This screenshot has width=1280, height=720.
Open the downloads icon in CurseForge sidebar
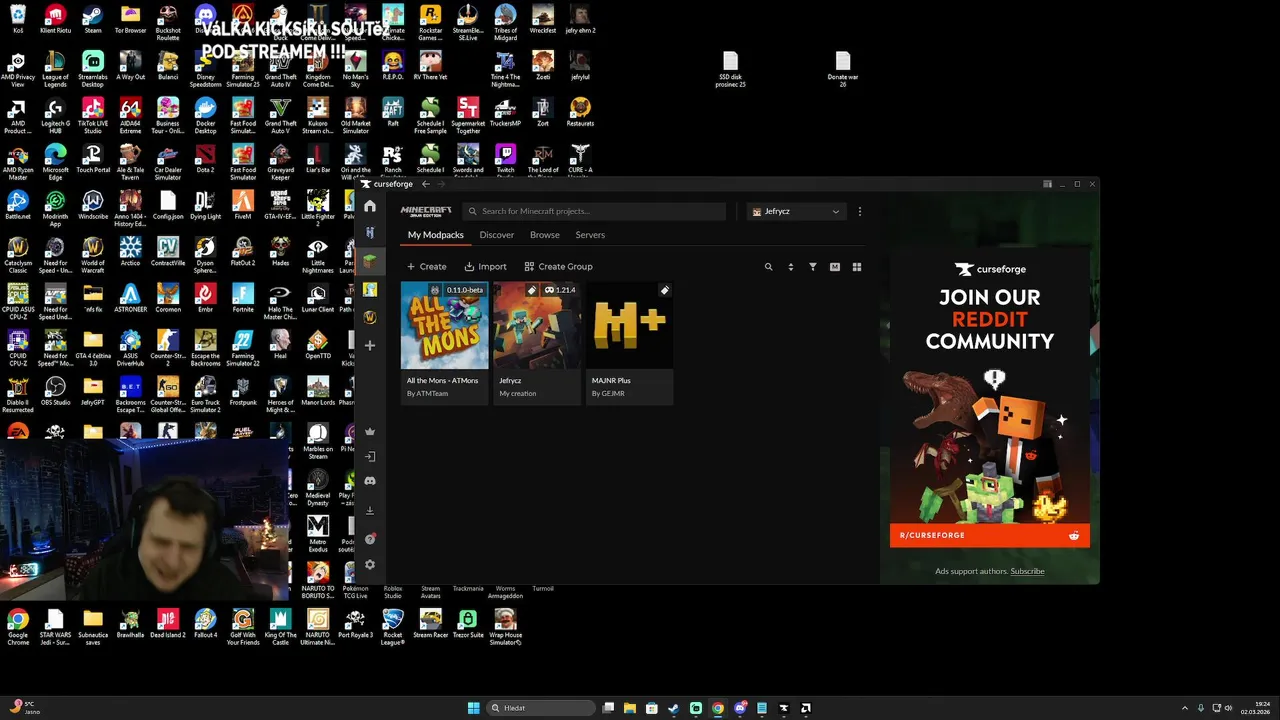370,511
